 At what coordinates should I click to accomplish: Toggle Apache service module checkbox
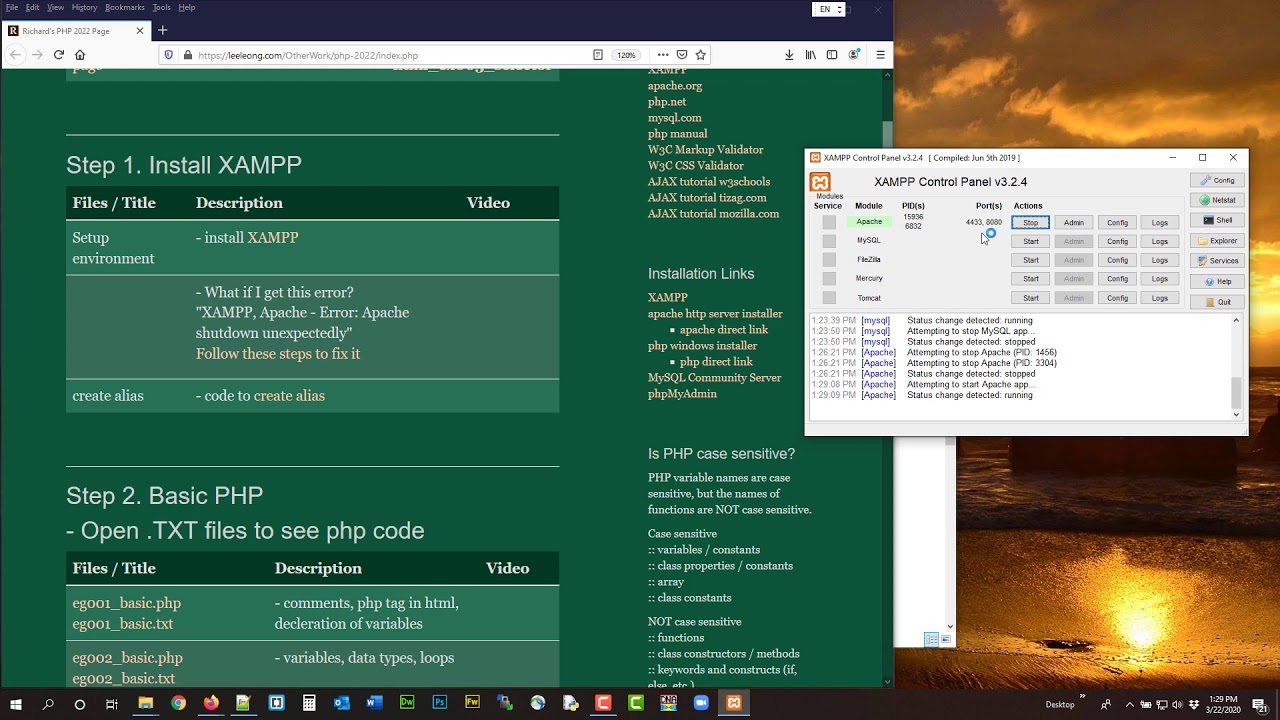(829, 222)
